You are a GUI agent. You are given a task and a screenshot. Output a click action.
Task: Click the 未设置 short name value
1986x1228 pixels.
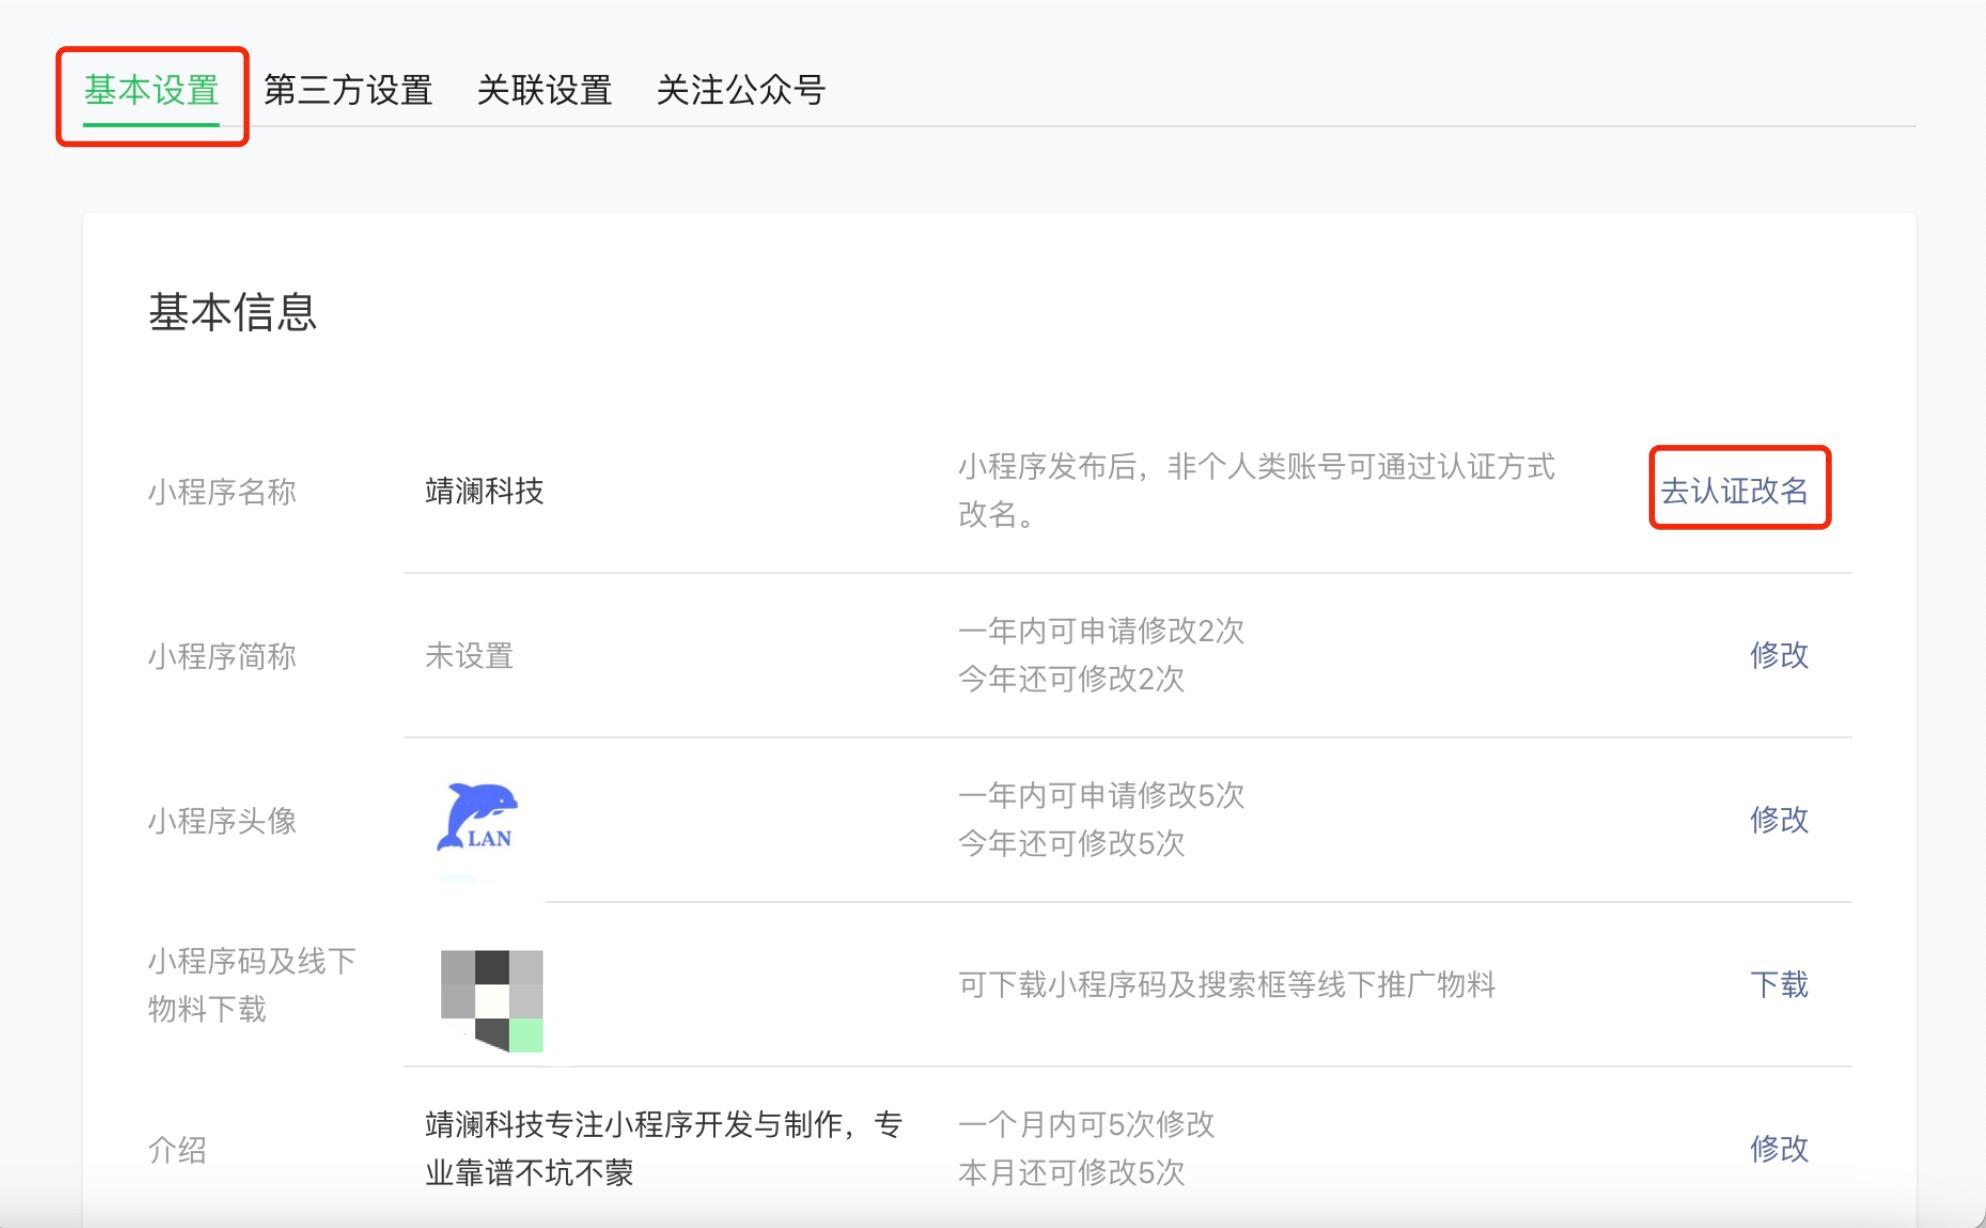[469, 656]
